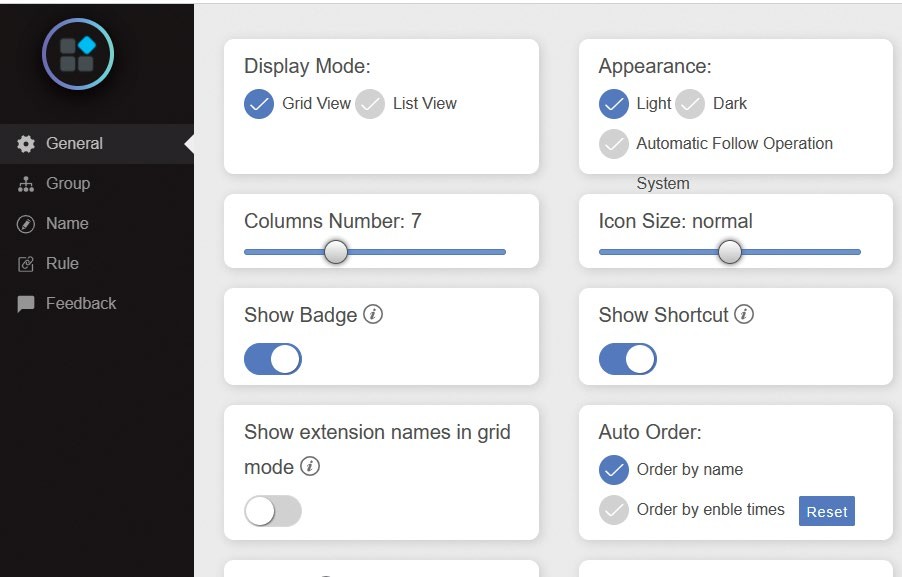The height and width of the screenshot is (577, 902).
Task: Click the Reset button
Action: point(827,511)
